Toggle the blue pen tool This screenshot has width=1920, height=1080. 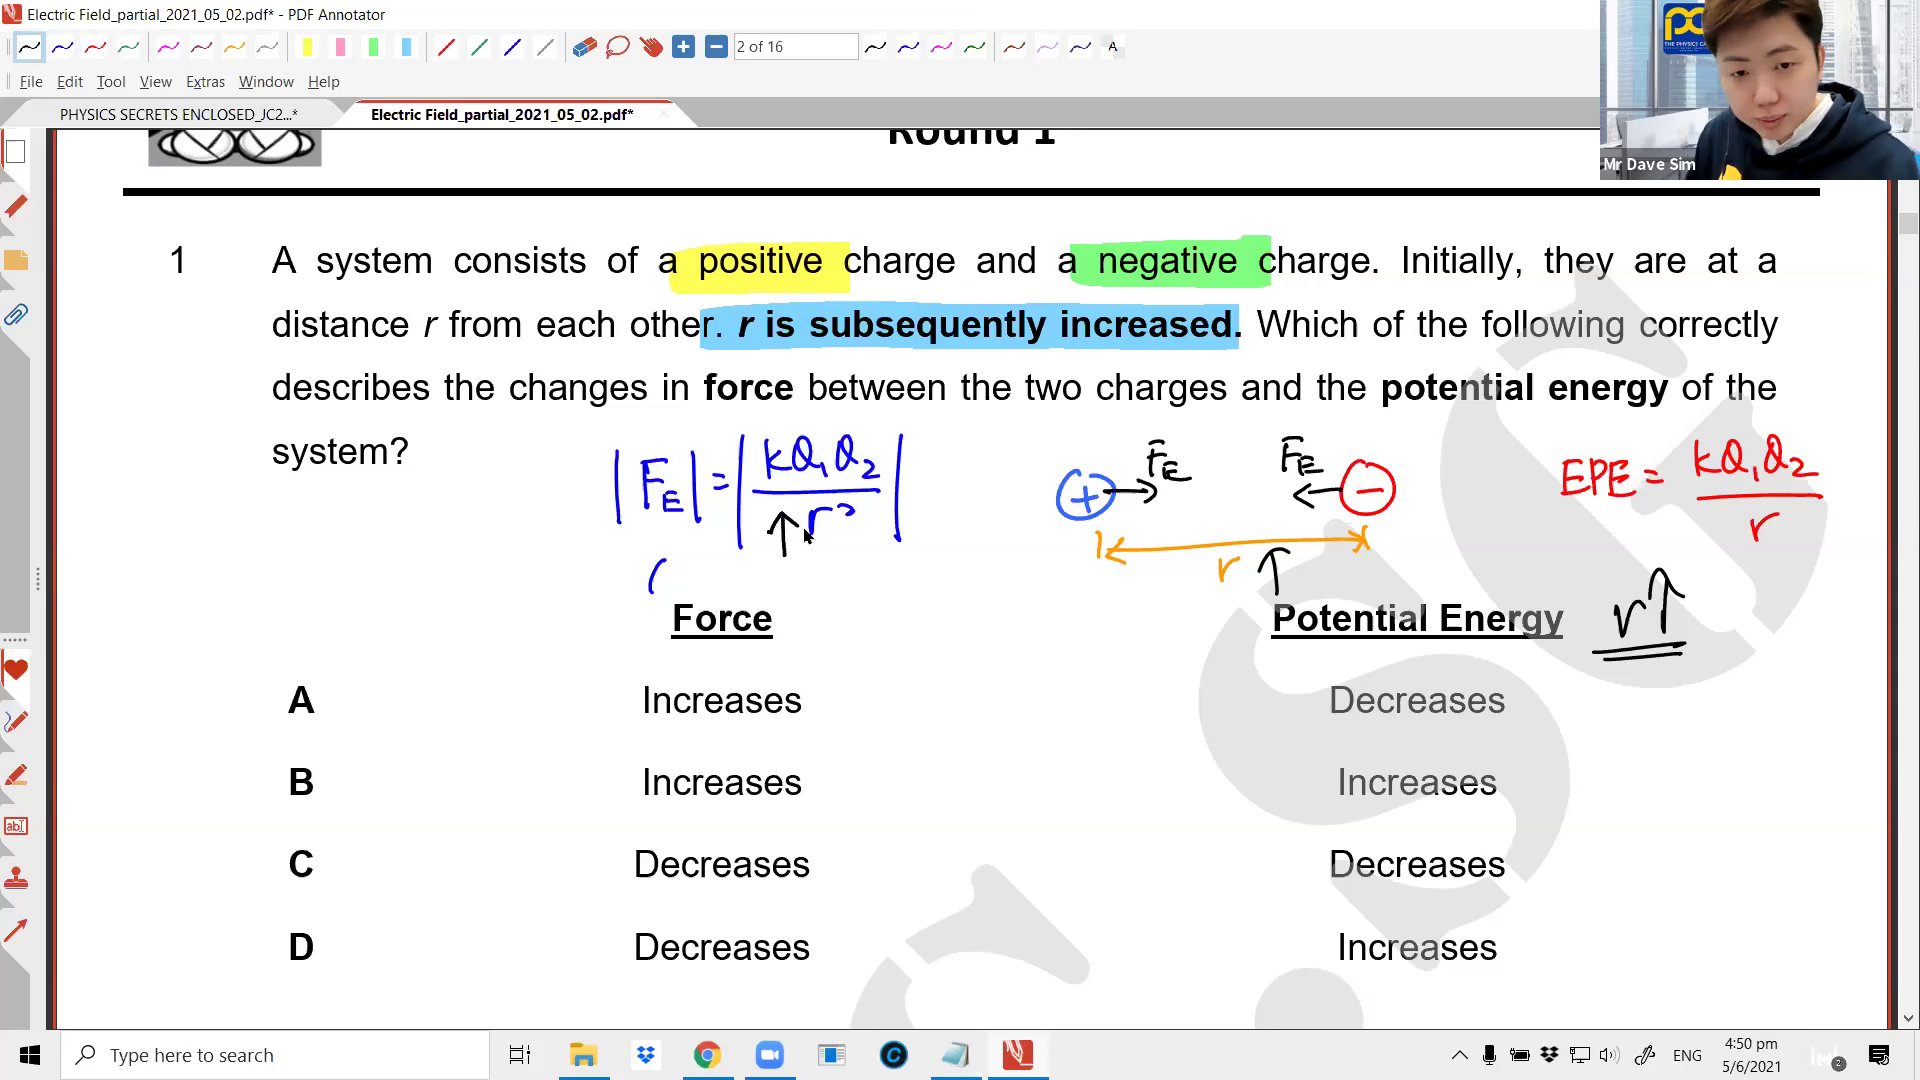click(x=62, y=46)
